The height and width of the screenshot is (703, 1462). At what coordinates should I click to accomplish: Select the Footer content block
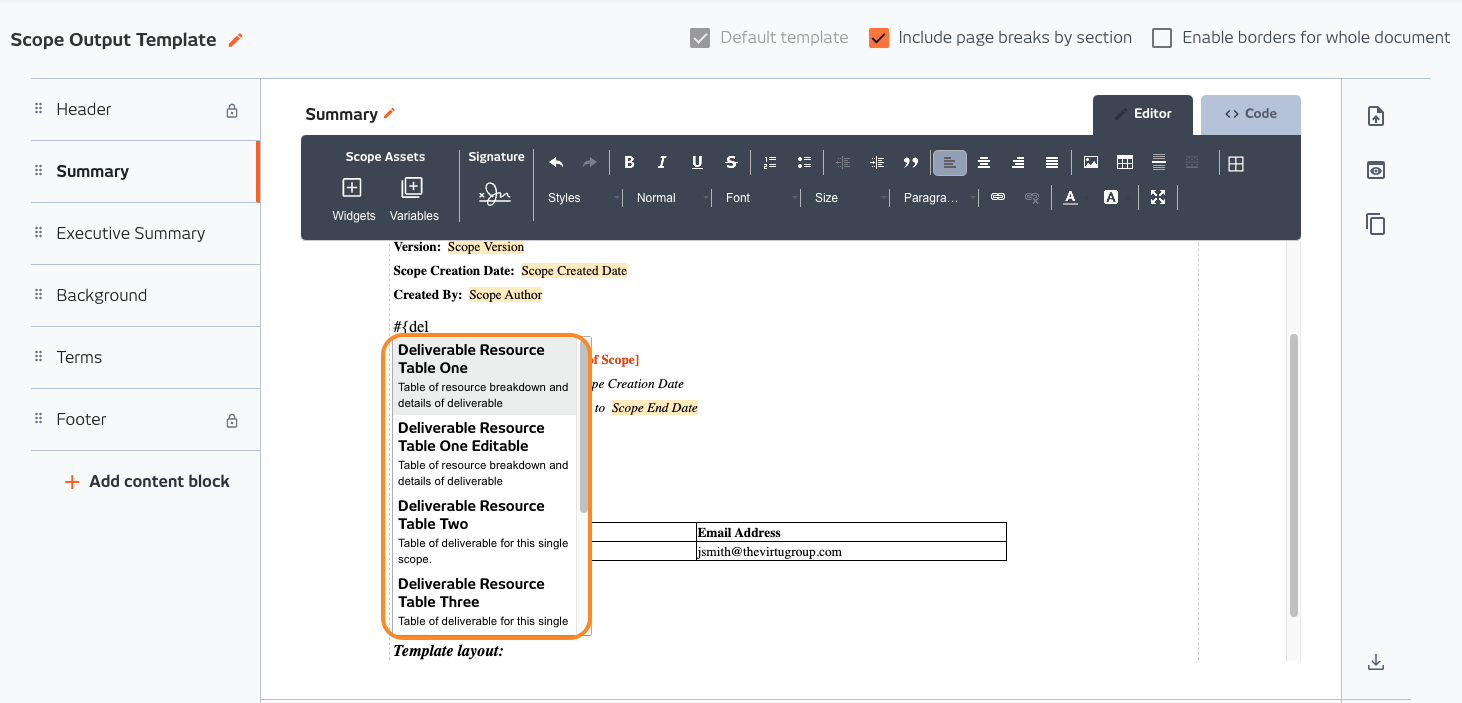pos(146,420)
